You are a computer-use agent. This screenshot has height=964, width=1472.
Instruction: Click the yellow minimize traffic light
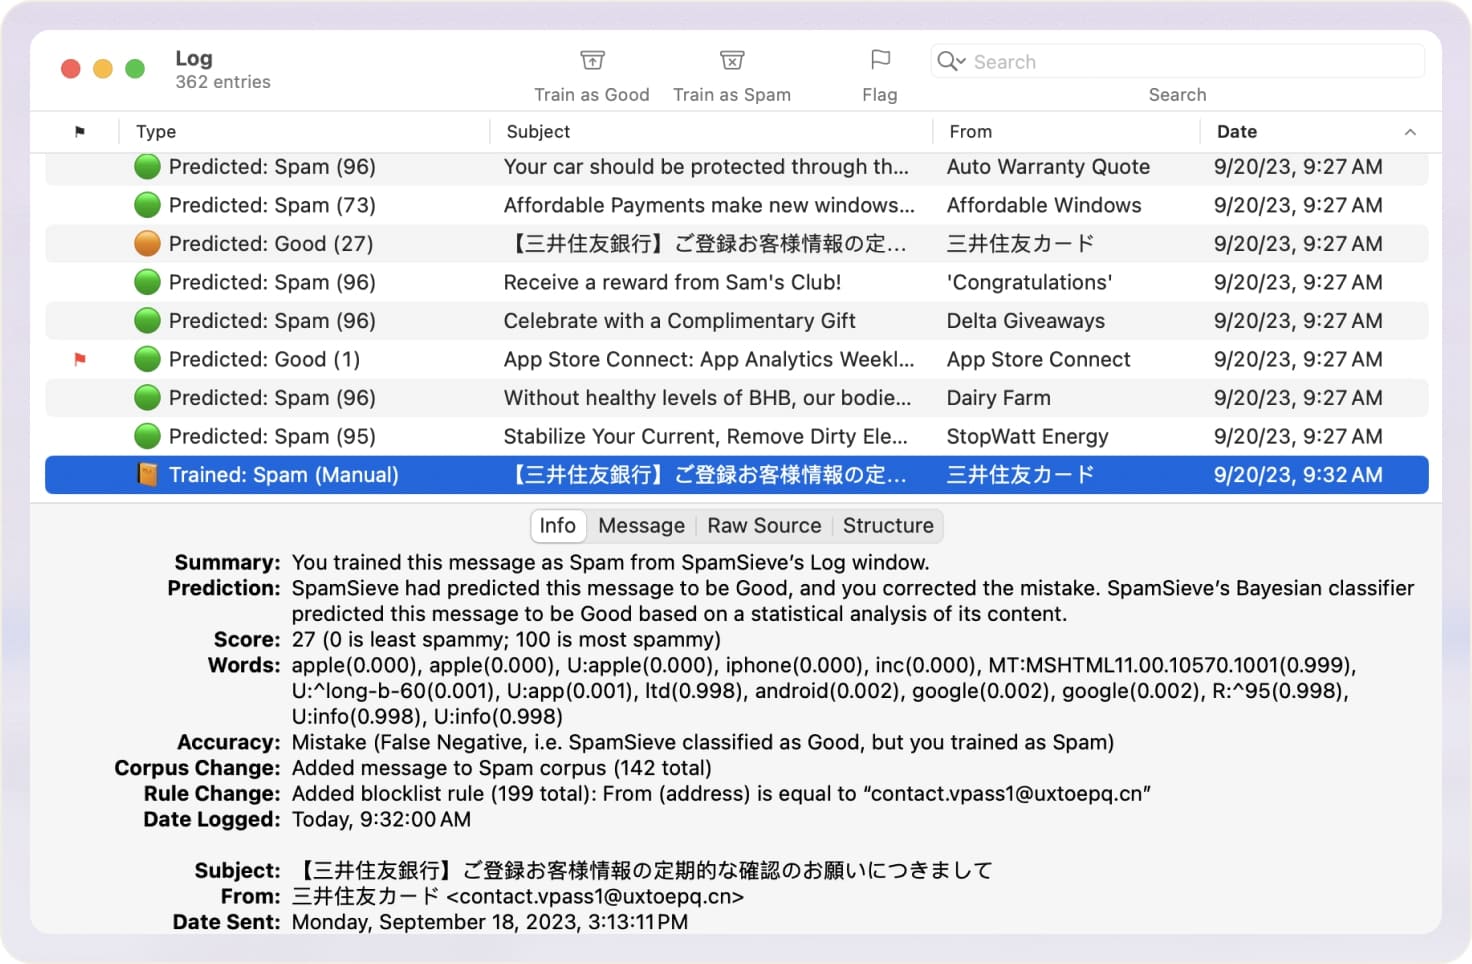(103, 68)
